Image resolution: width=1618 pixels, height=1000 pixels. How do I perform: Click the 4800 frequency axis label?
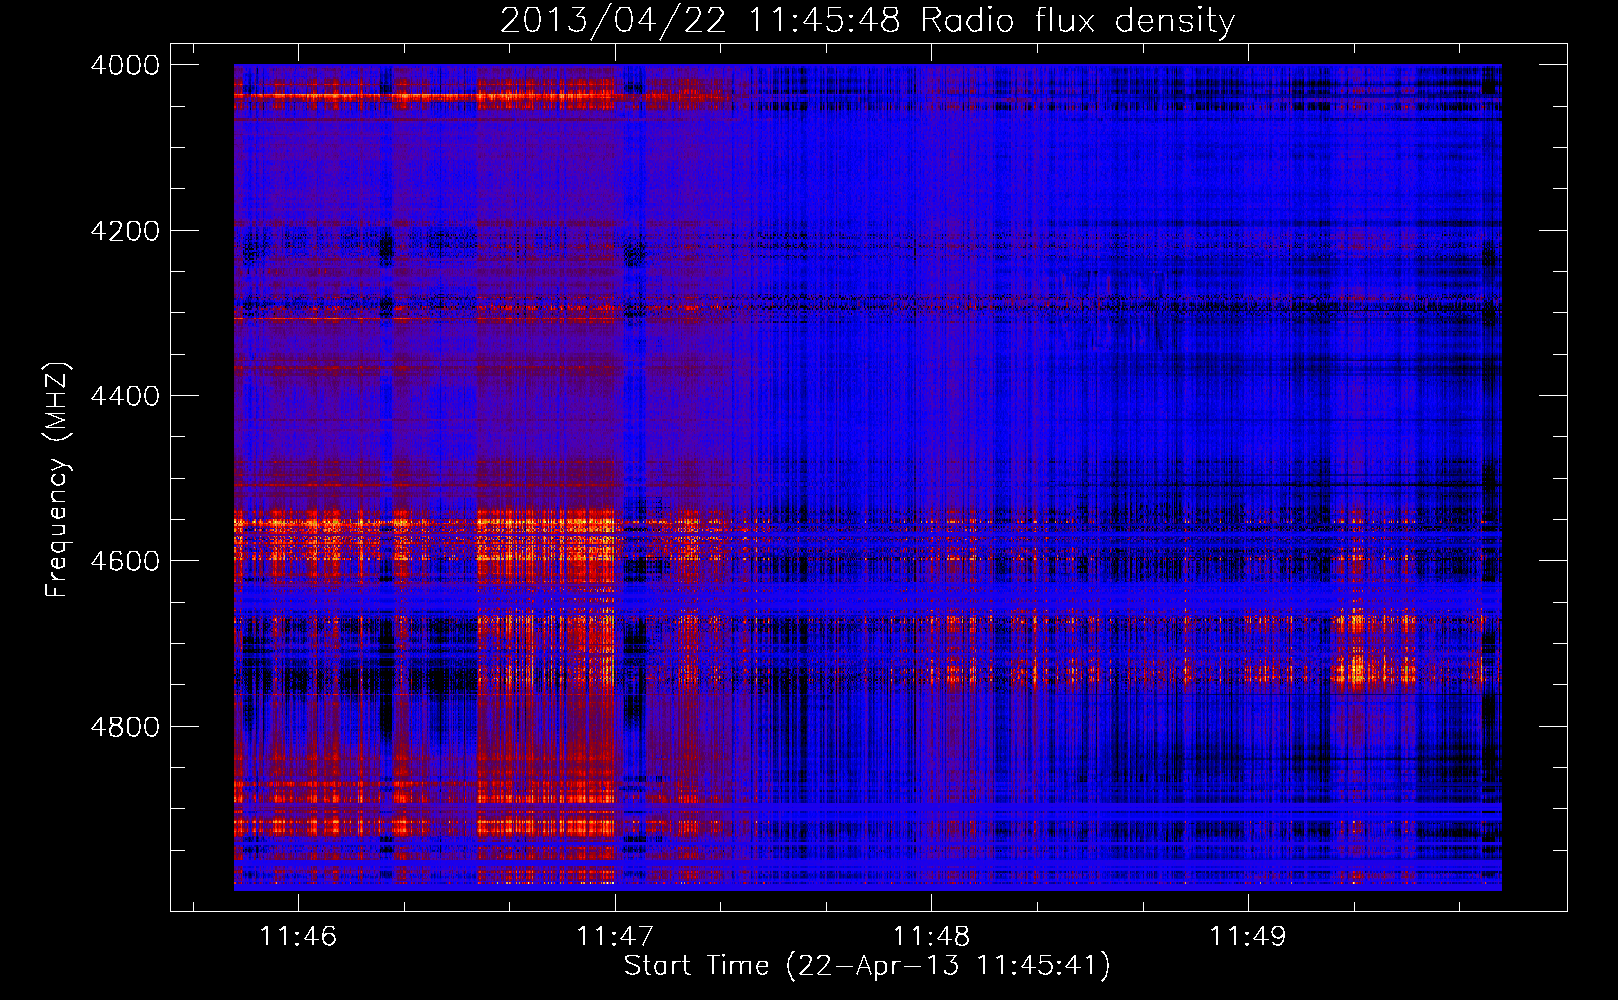[125, 727]
